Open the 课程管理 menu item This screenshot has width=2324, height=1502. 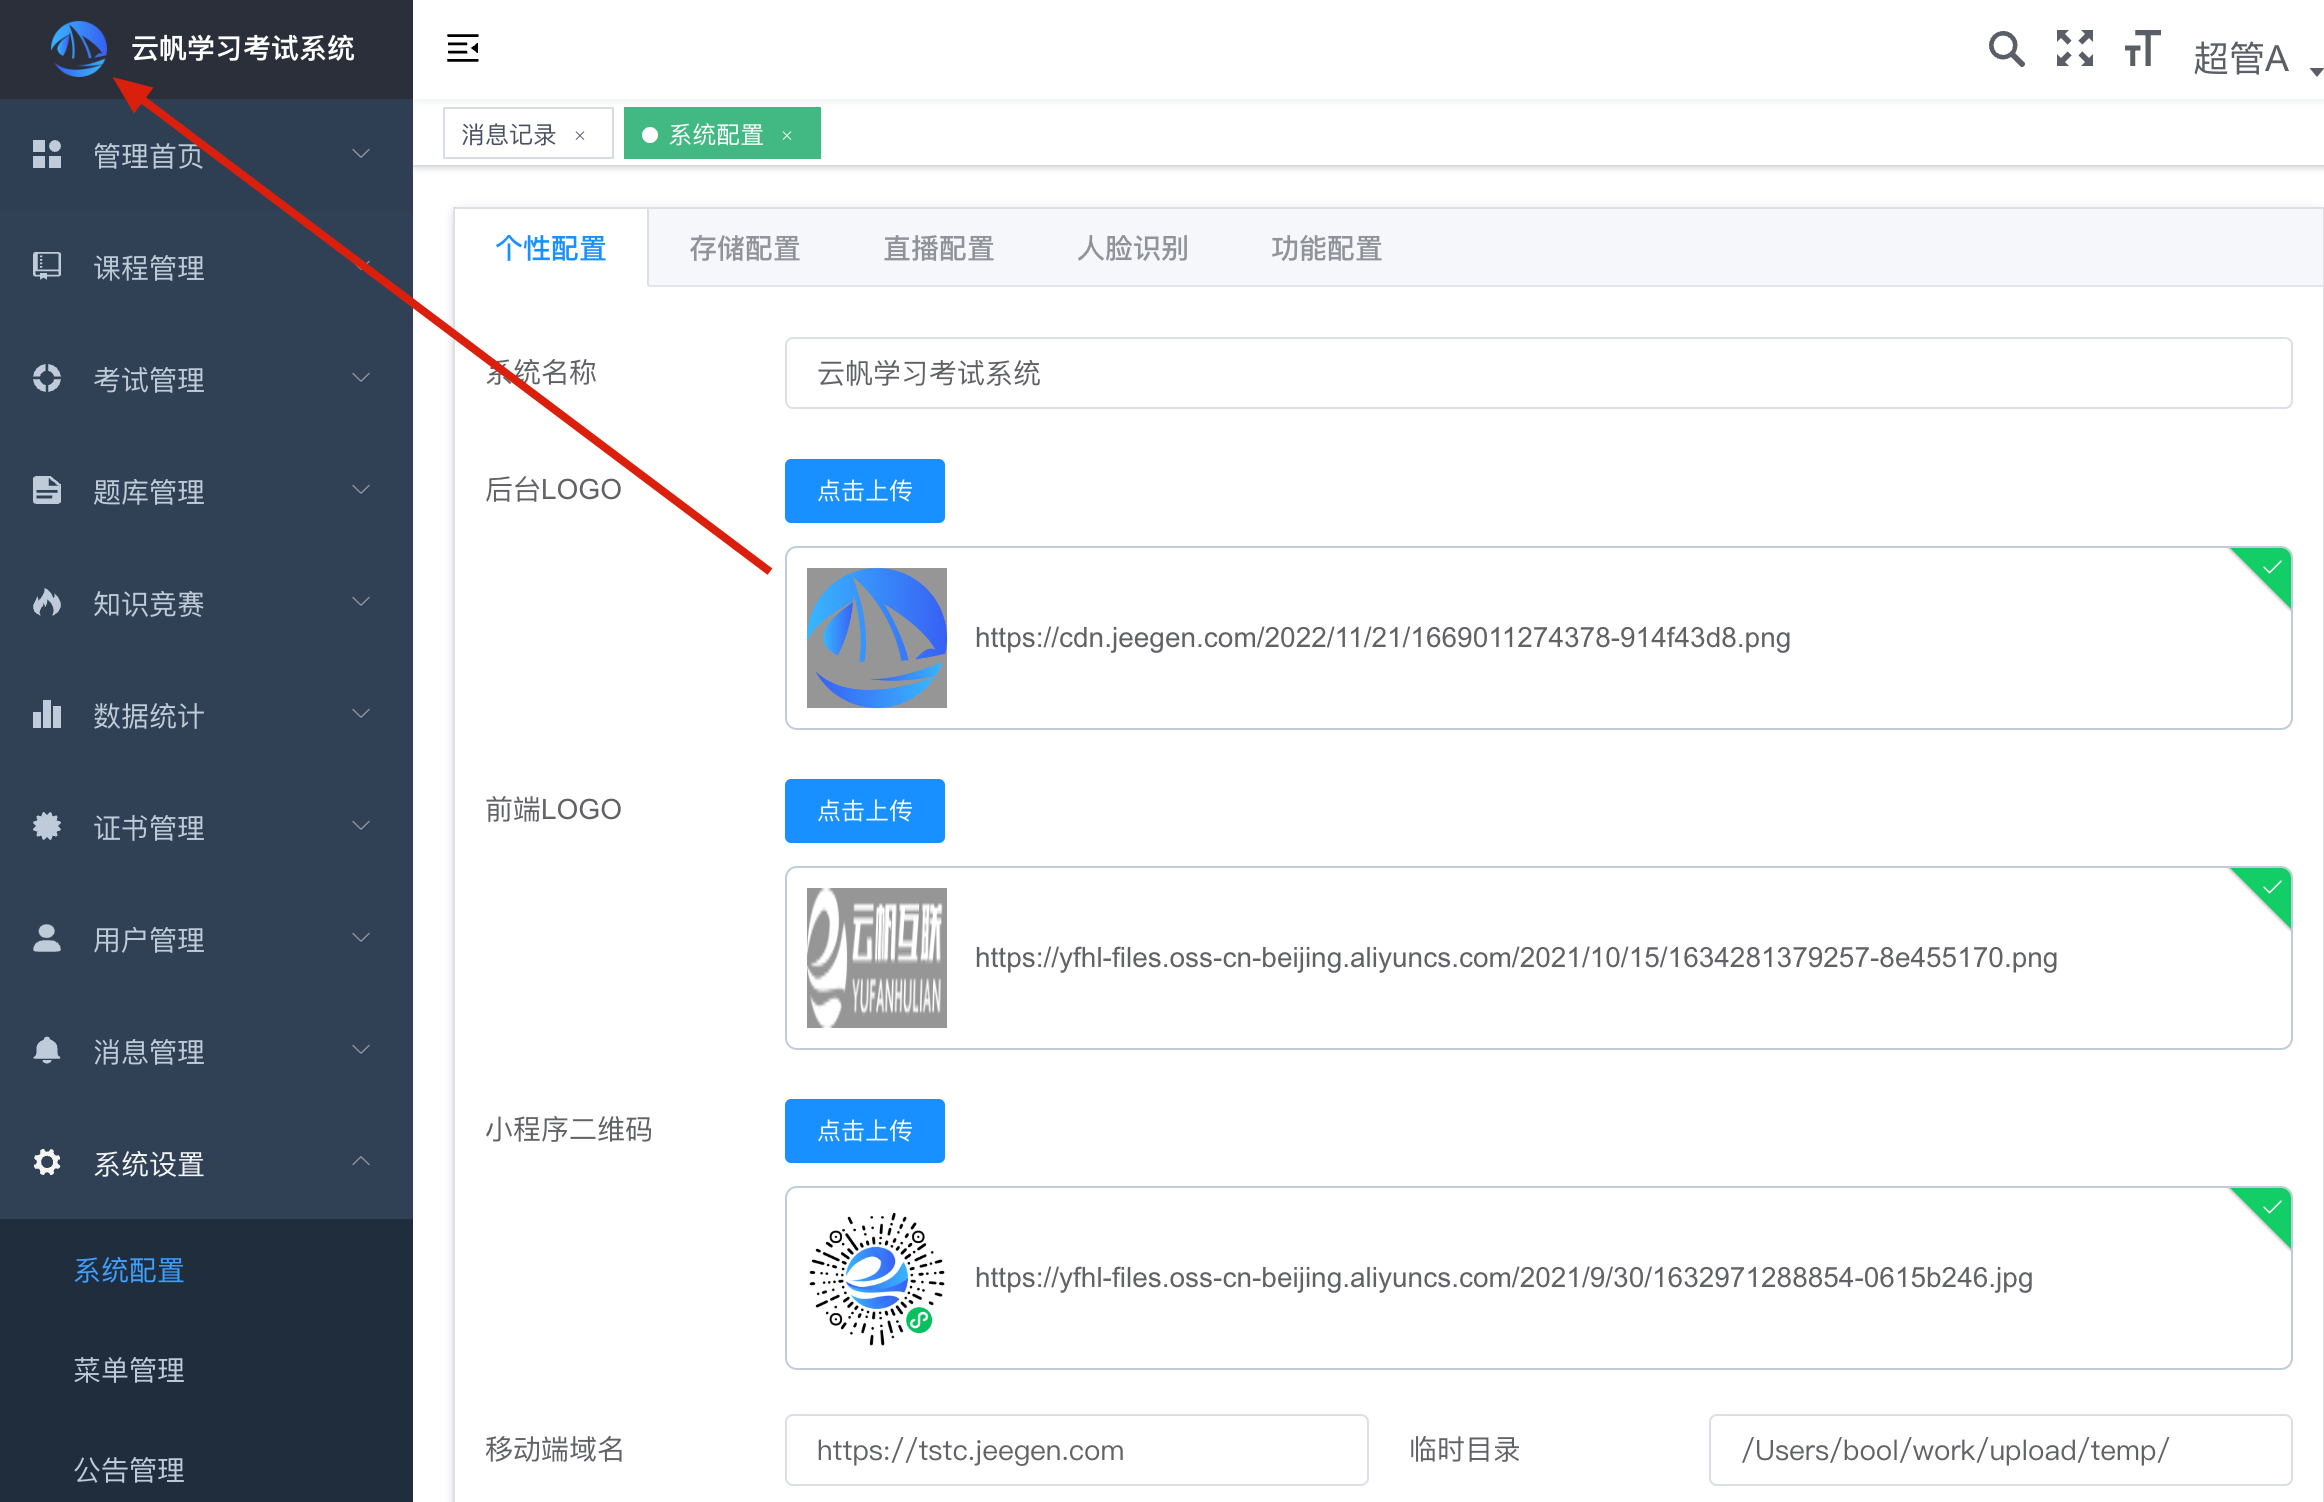tap(206, 266)
